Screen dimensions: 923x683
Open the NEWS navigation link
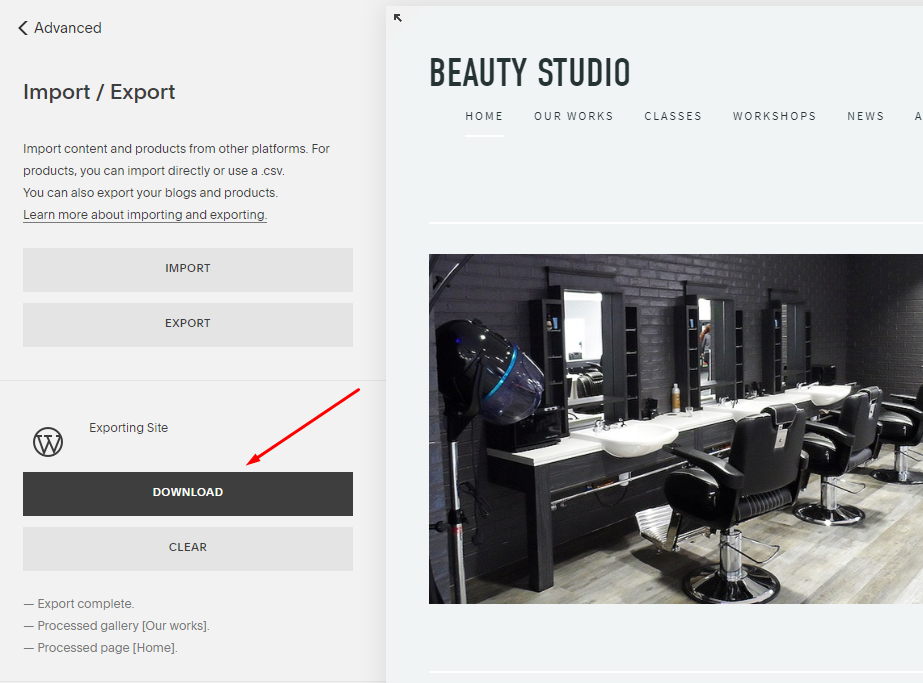(865, 116)
